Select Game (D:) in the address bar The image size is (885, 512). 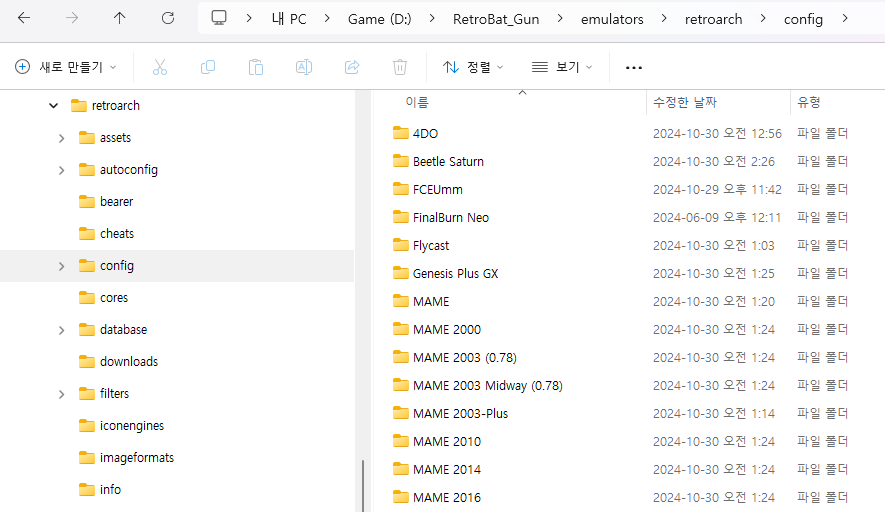click(379, 19)
